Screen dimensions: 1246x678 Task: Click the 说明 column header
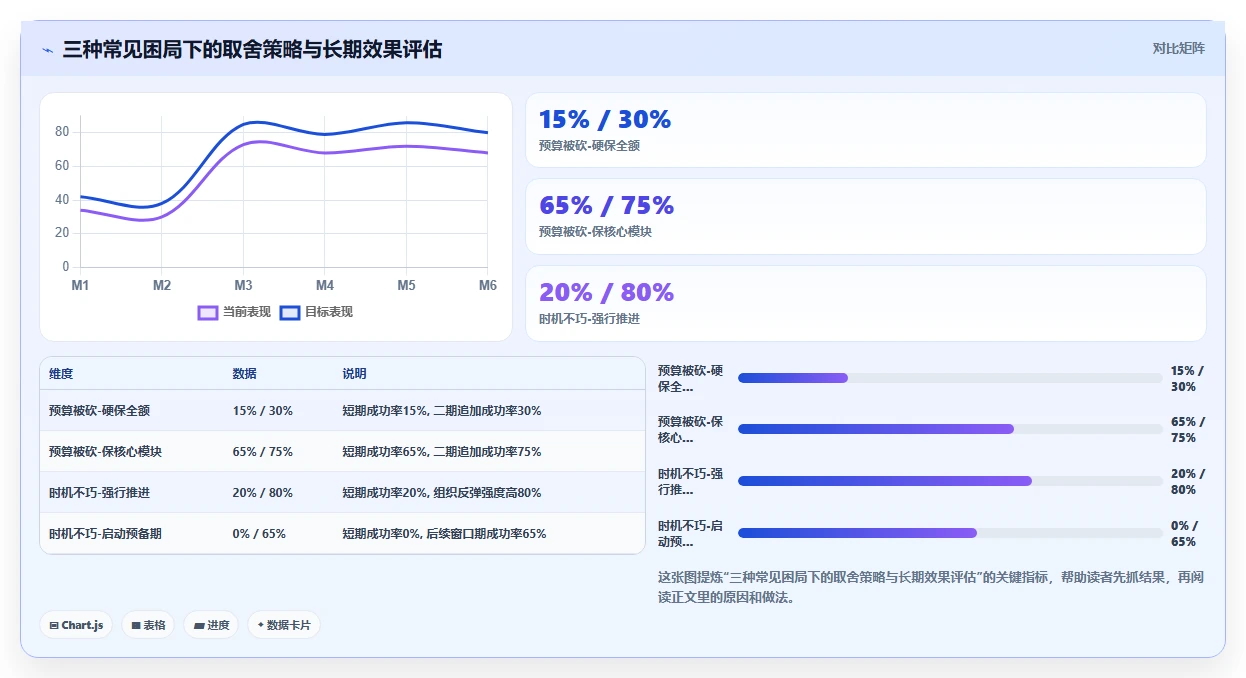pyautogui.click(x=355, y=374)
